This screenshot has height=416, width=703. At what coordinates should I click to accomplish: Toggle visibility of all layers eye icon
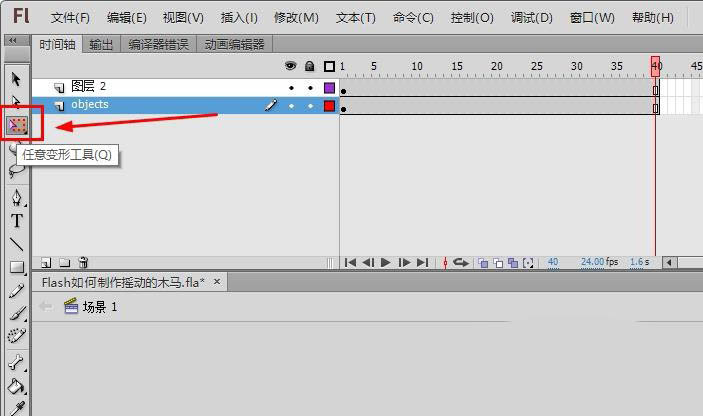pos(291,66)
